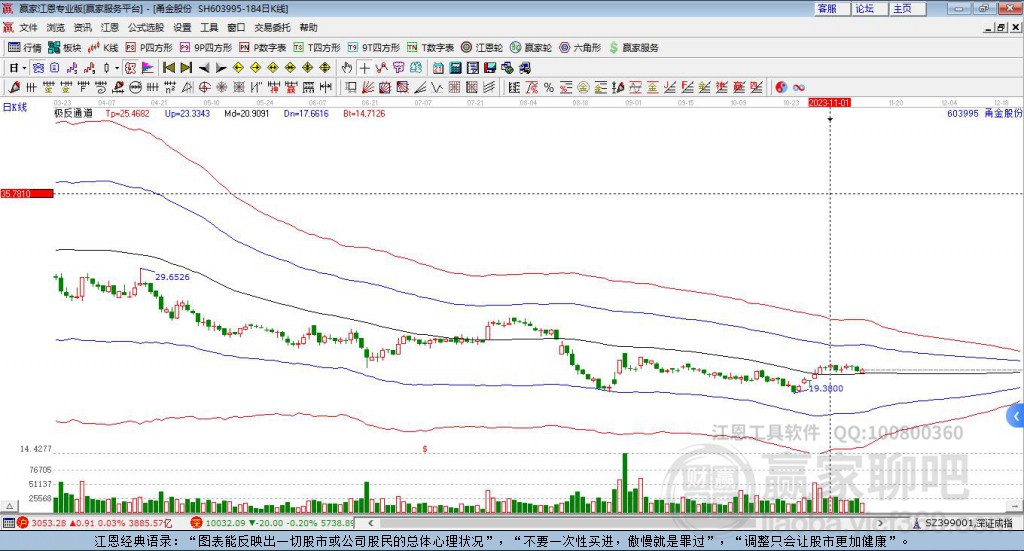The height and width of the screenshot is (551, 1024).
Task: Open the 板块 sector view
Action: [x=64, y=48]
